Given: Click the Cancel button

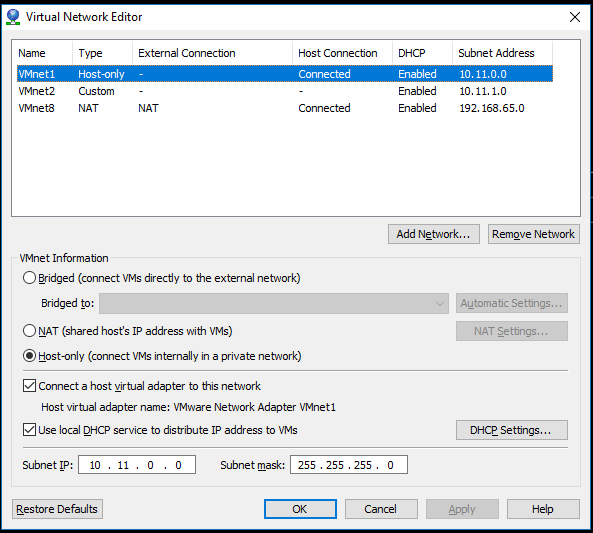Looking at the screenshot, I should [381, 509].
